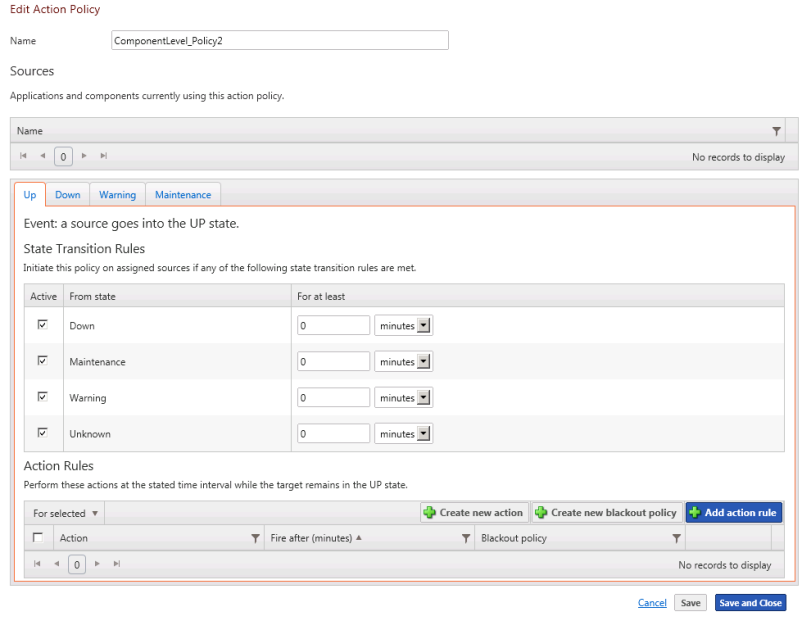806x619 pixels.
Task: Open time unit dropdown for Down row
Action: click(404, 325)
